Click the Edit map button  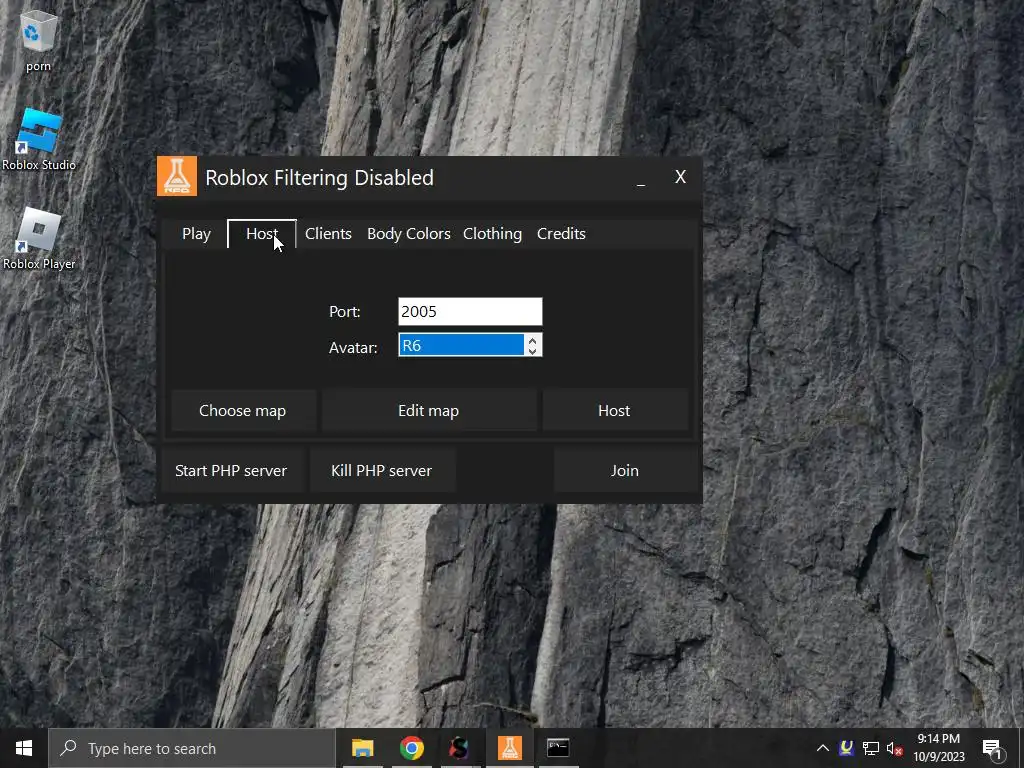428,410
